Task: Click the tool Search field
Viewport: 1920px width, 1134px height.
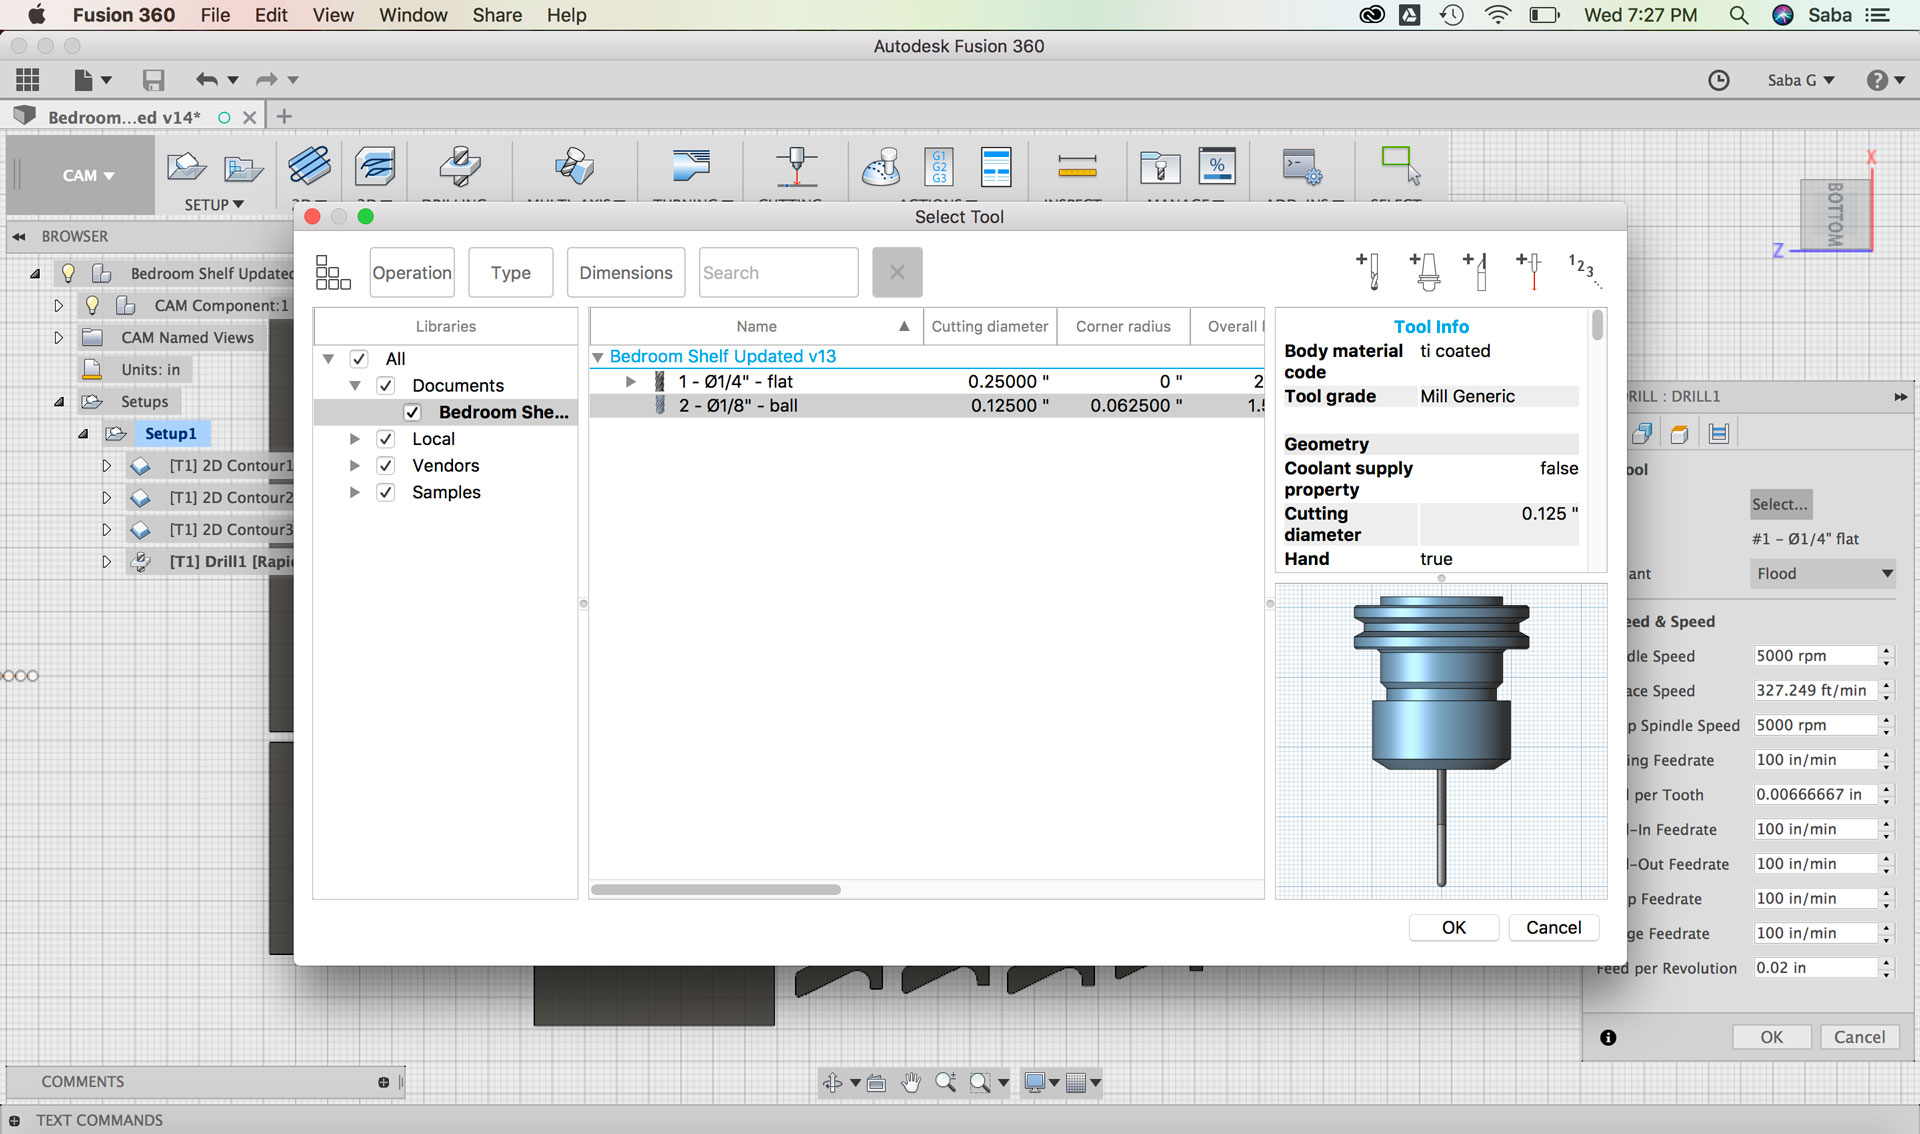Action: pyautogui.click(x=778, y=273)
